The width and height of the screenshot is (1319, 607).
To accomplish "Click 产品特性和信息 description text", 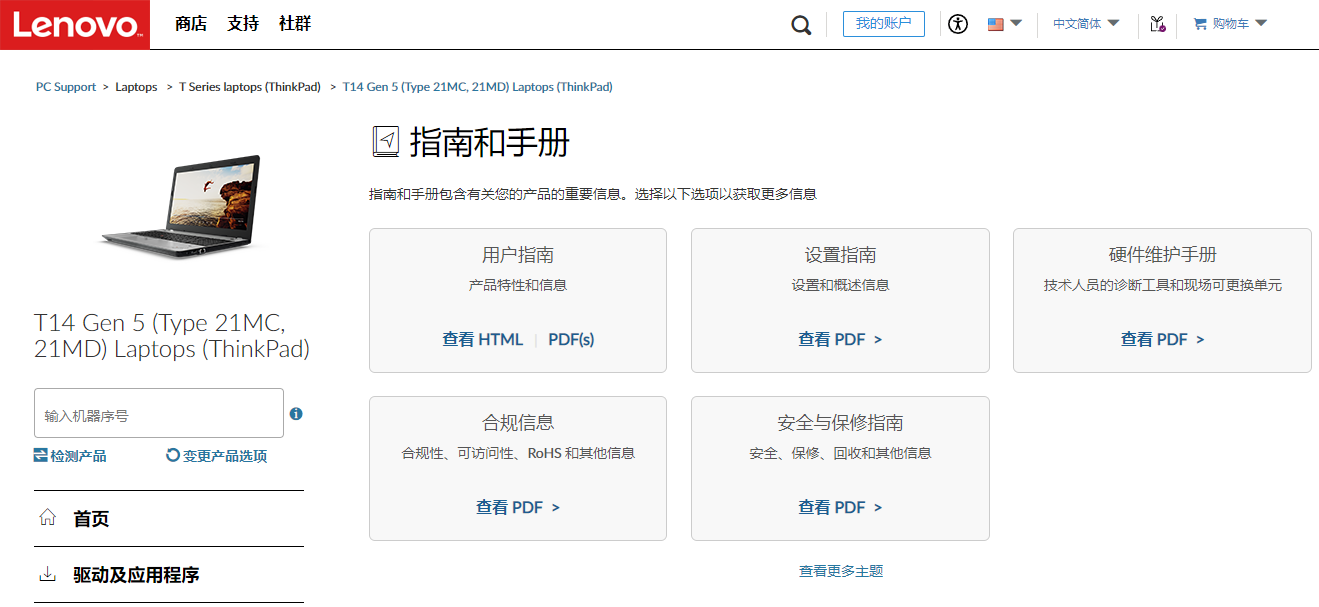I will click(x=518, y=285).
